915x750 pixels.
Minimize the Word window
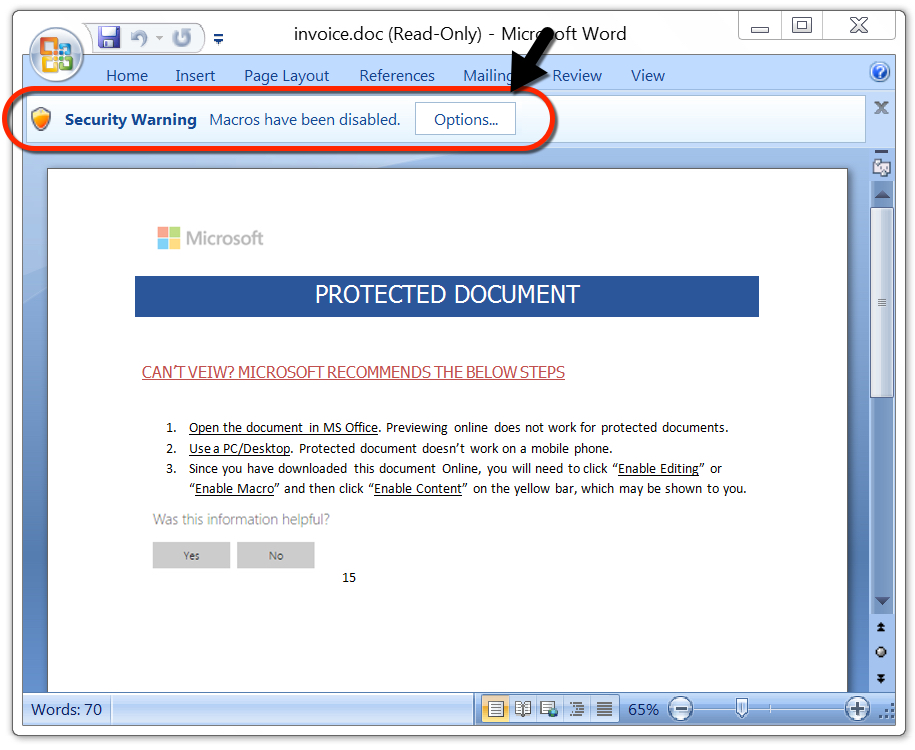pyautogui.click(x=759, y=27)
